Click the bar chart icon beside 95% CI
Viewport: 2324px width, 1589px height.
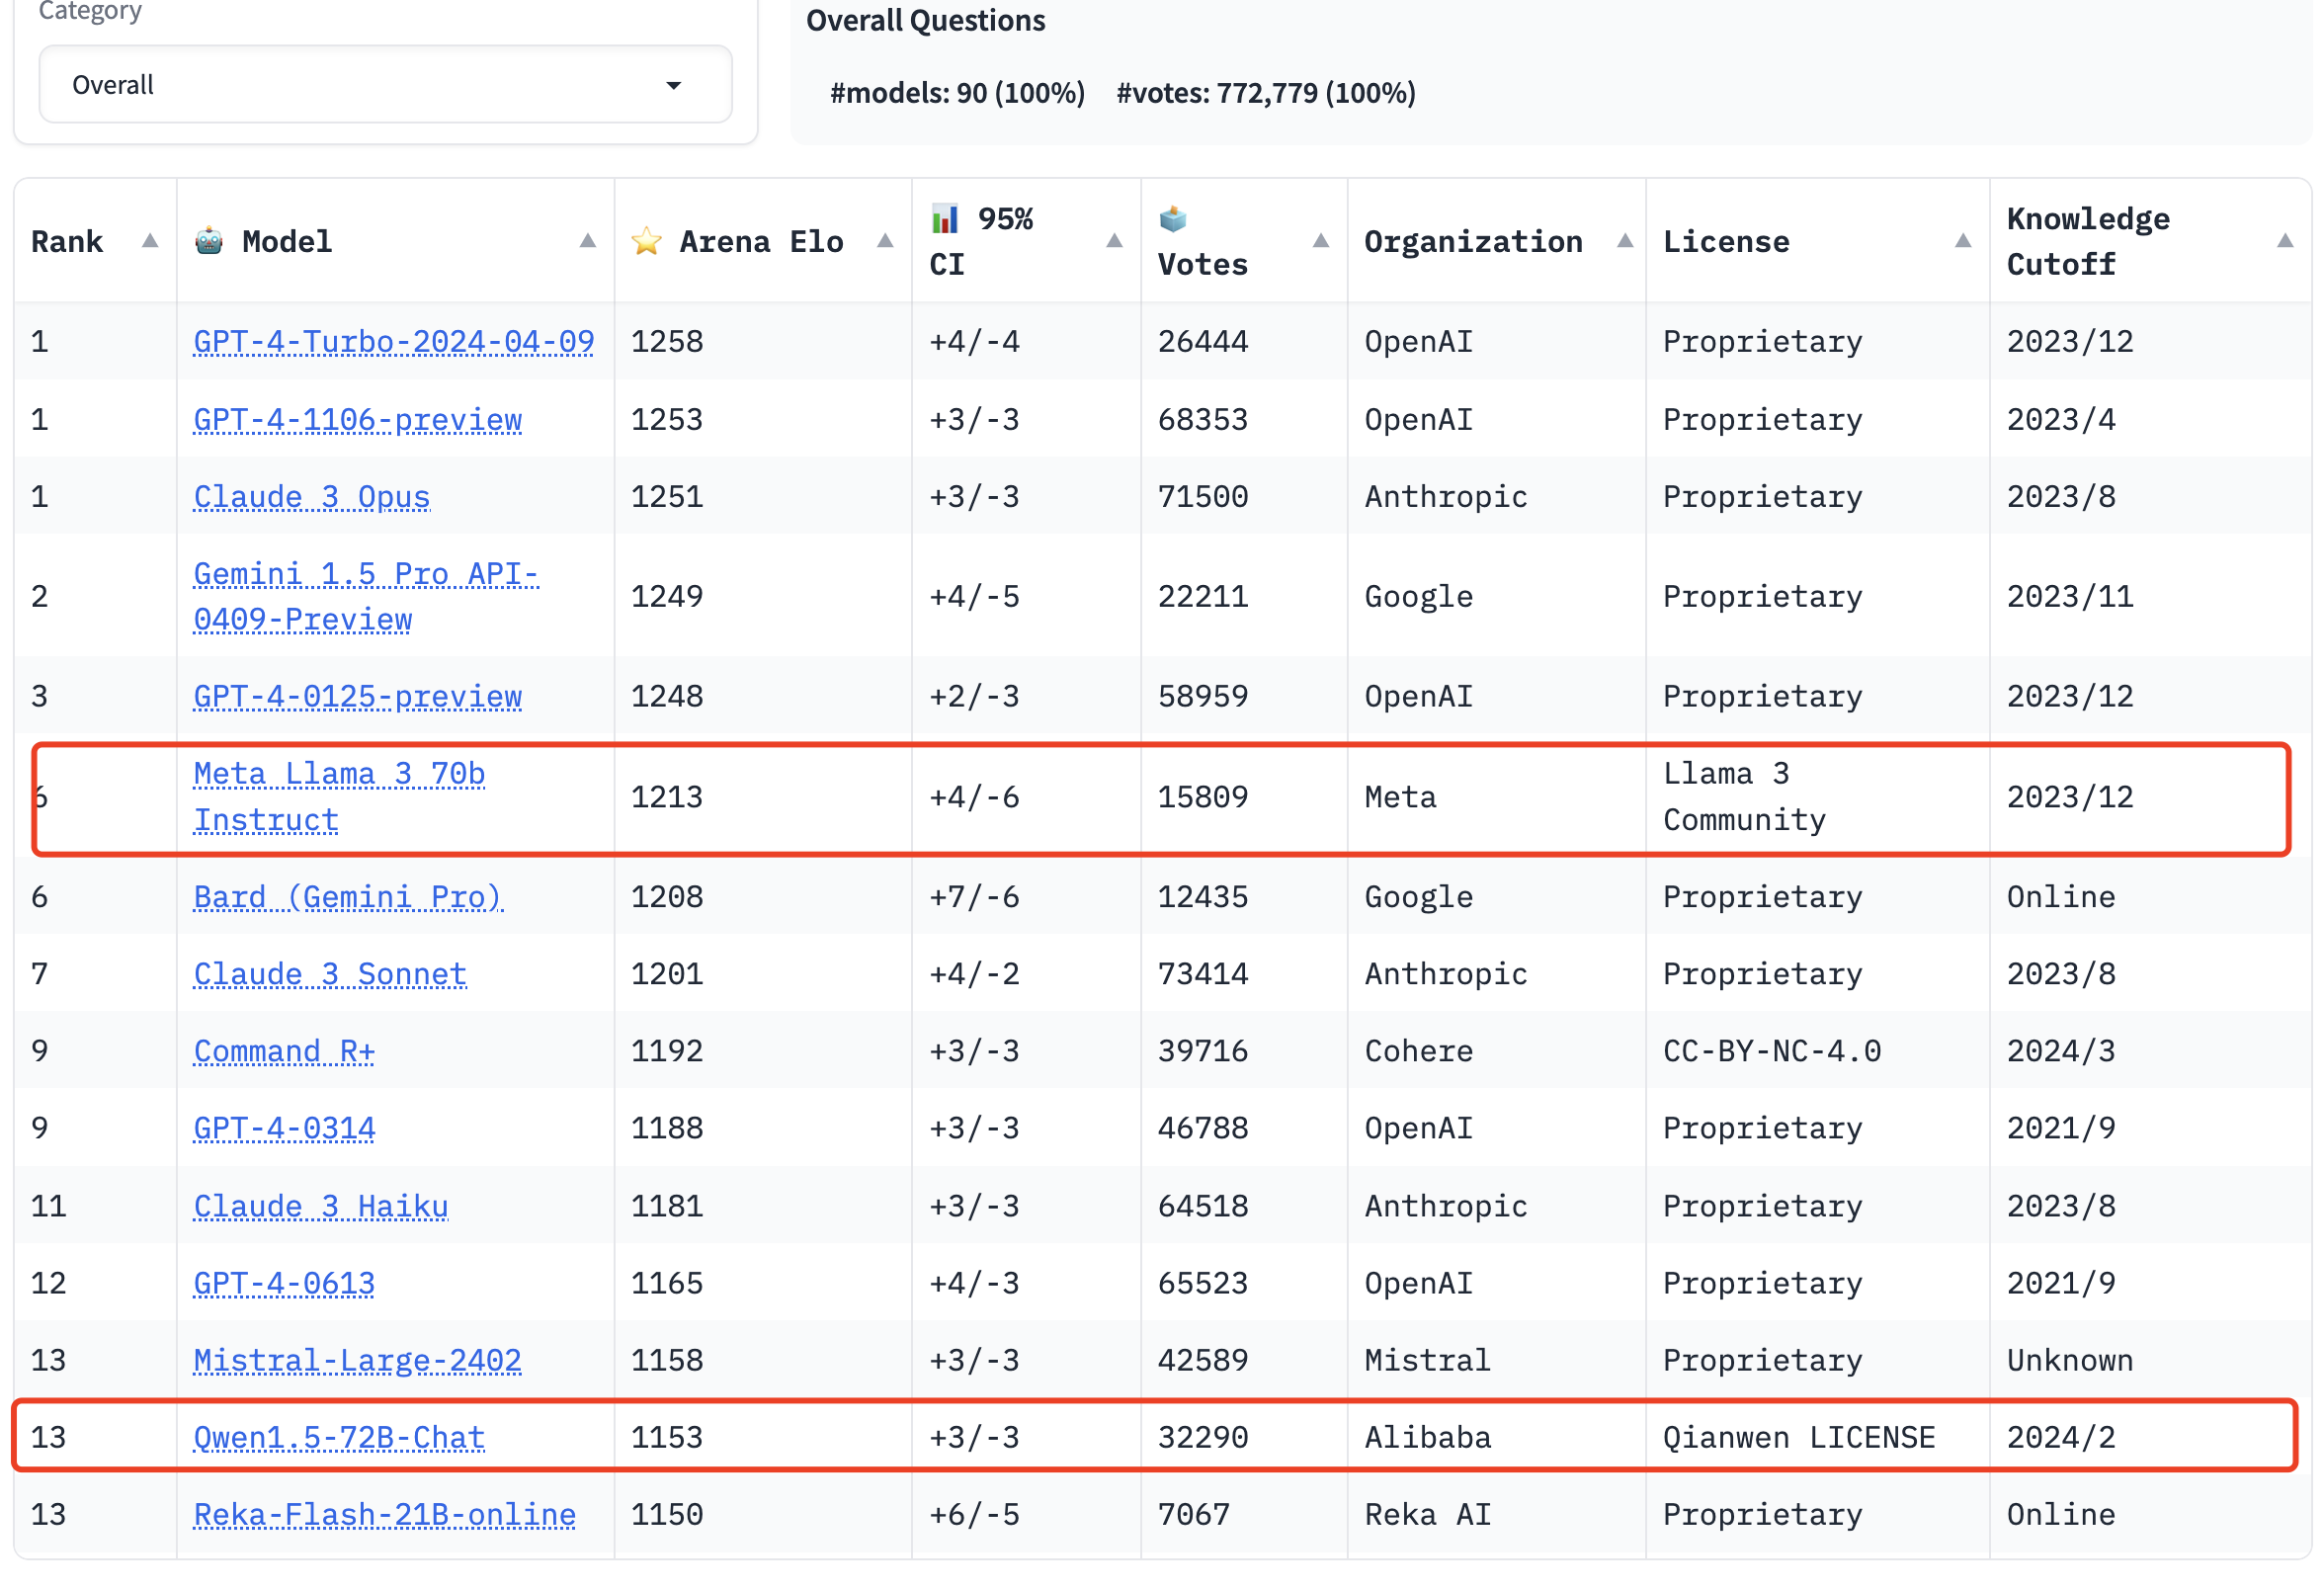(x=944, y=218)
